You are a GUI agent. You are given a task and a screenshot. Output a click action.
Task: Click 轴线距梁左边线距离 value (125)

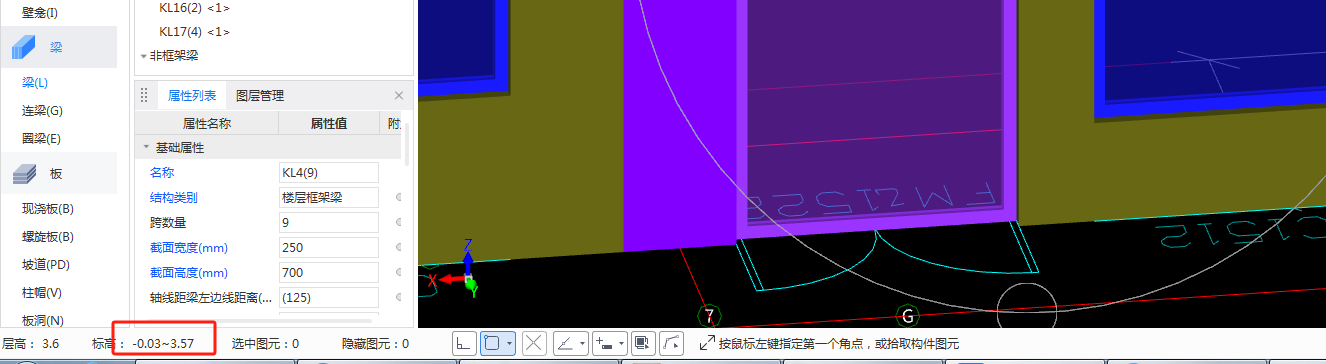329,298
